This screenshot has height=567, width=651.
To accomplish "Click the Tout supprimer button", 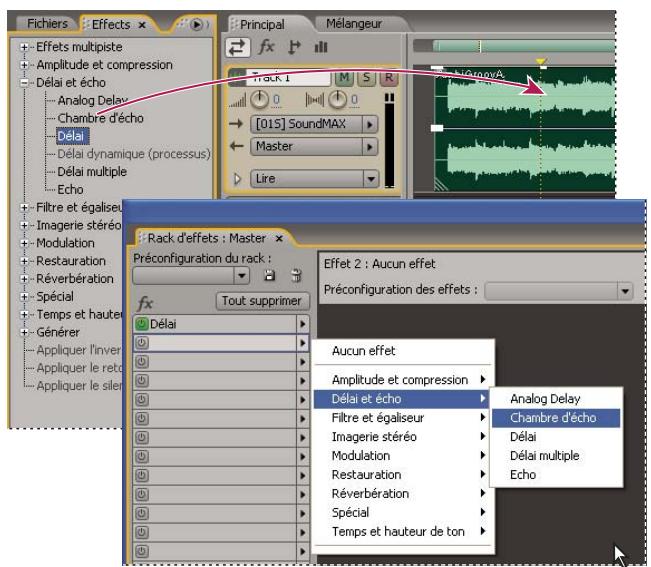I will (x=262, y=301).
